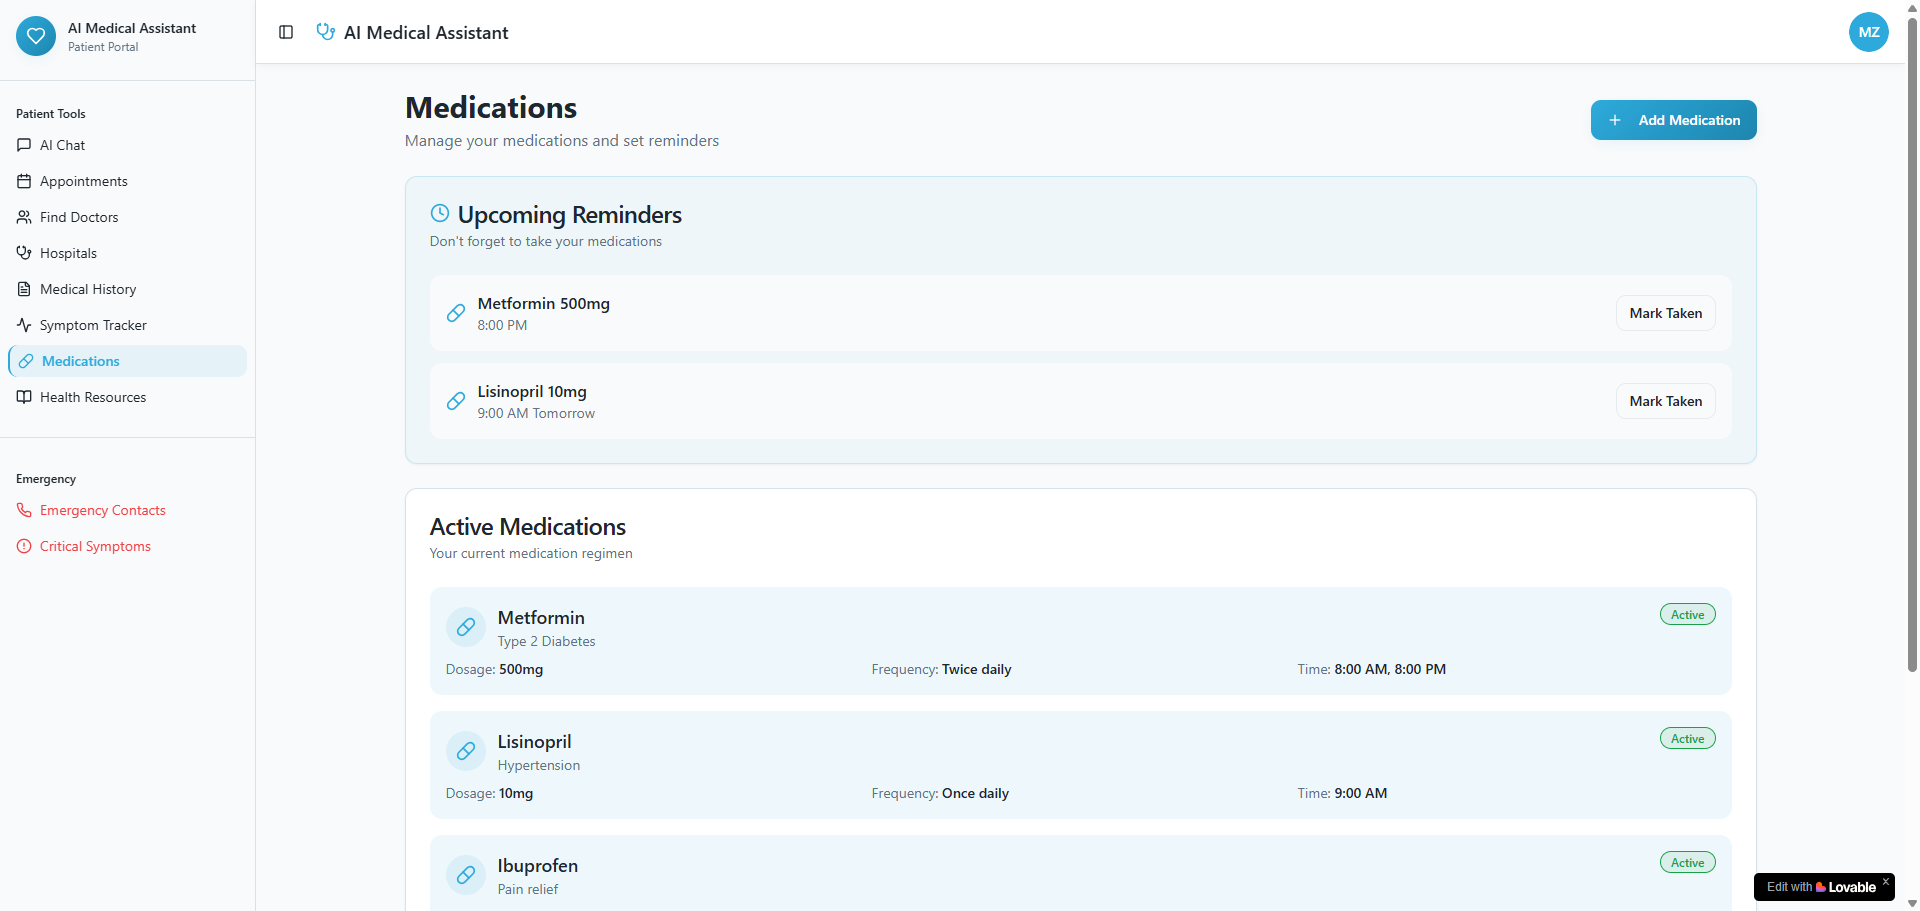
Task: Click the Active badge on the Metformin card
Action: click(1687, 615)
